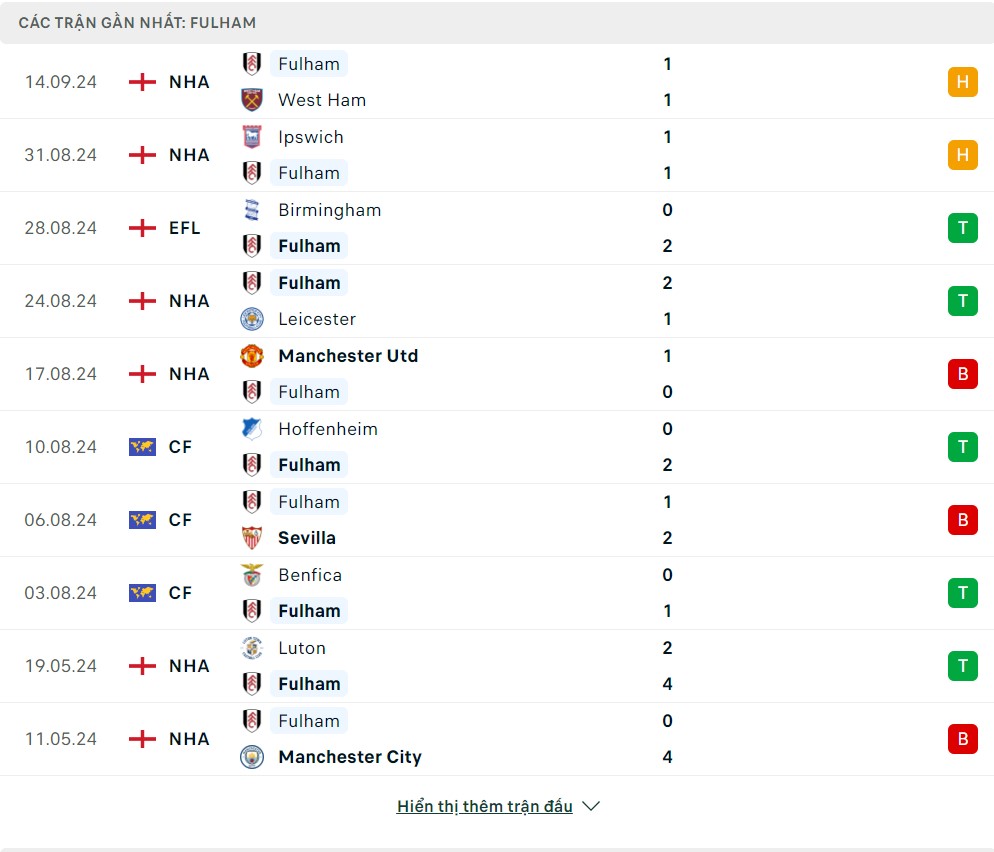
Task: Click the draw badge for the 14.09.24 match
Action: (962, 82)
